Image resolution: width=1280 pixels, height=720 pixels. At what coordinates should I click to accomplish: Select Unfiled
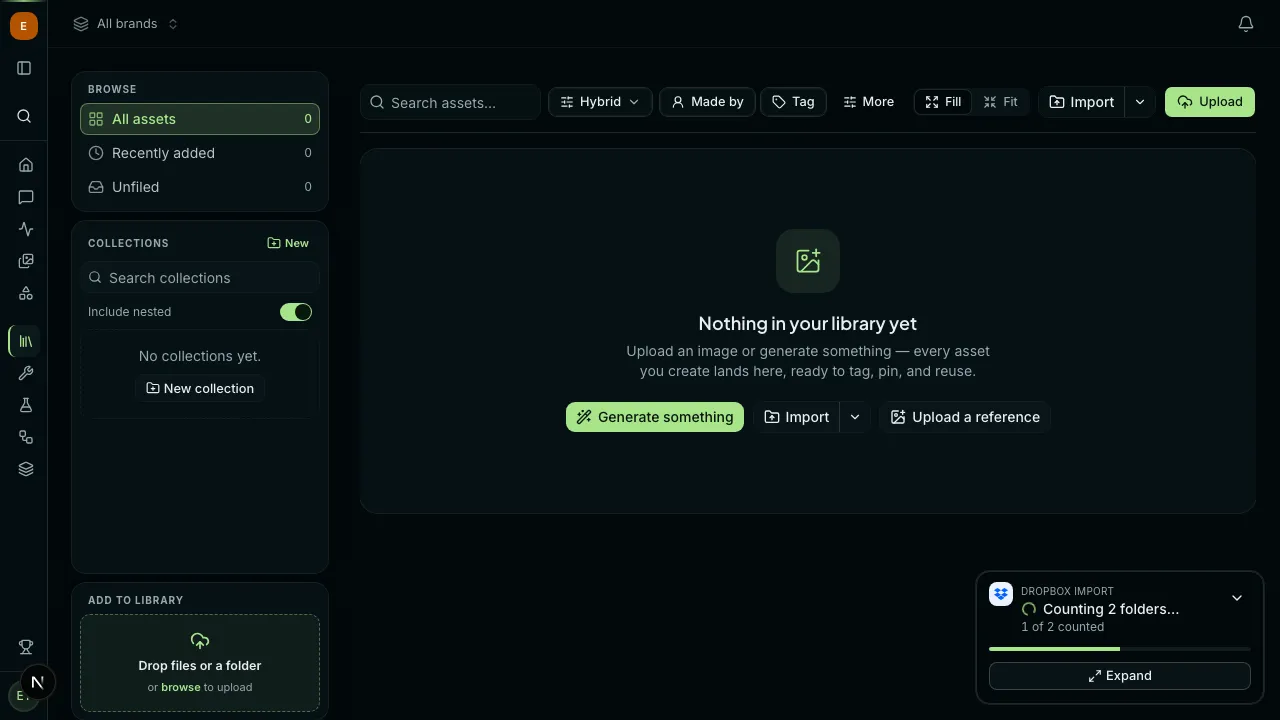(x=200, y=187)
